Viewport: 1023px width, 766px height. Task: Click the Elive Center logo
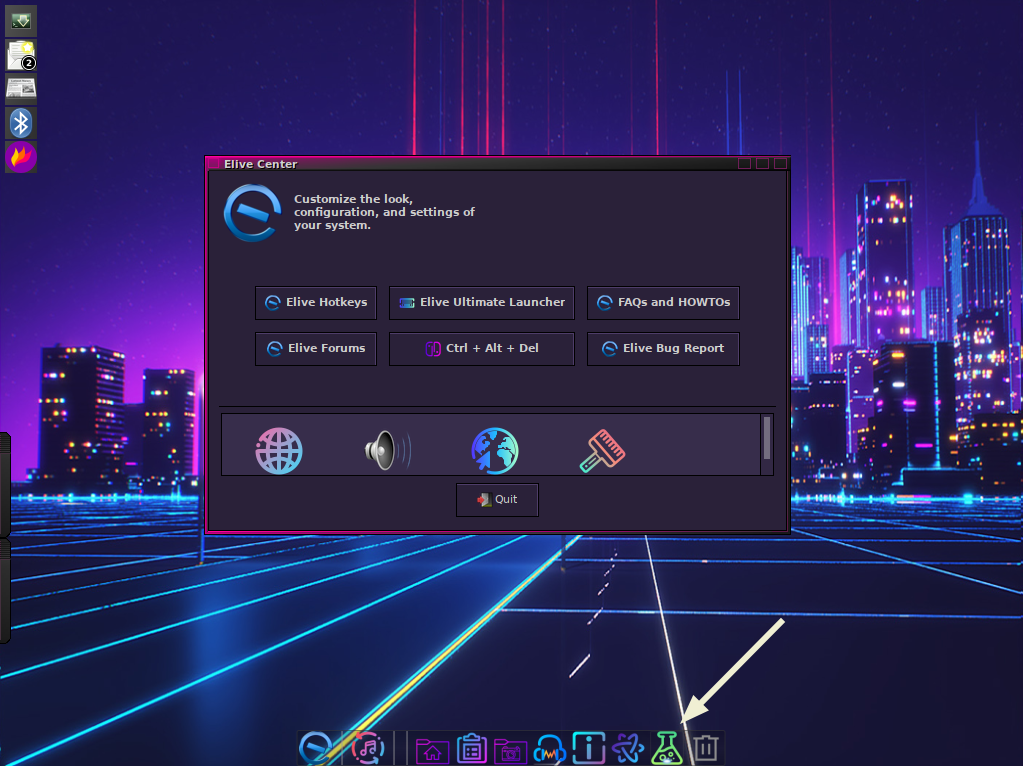click(252, 213)
